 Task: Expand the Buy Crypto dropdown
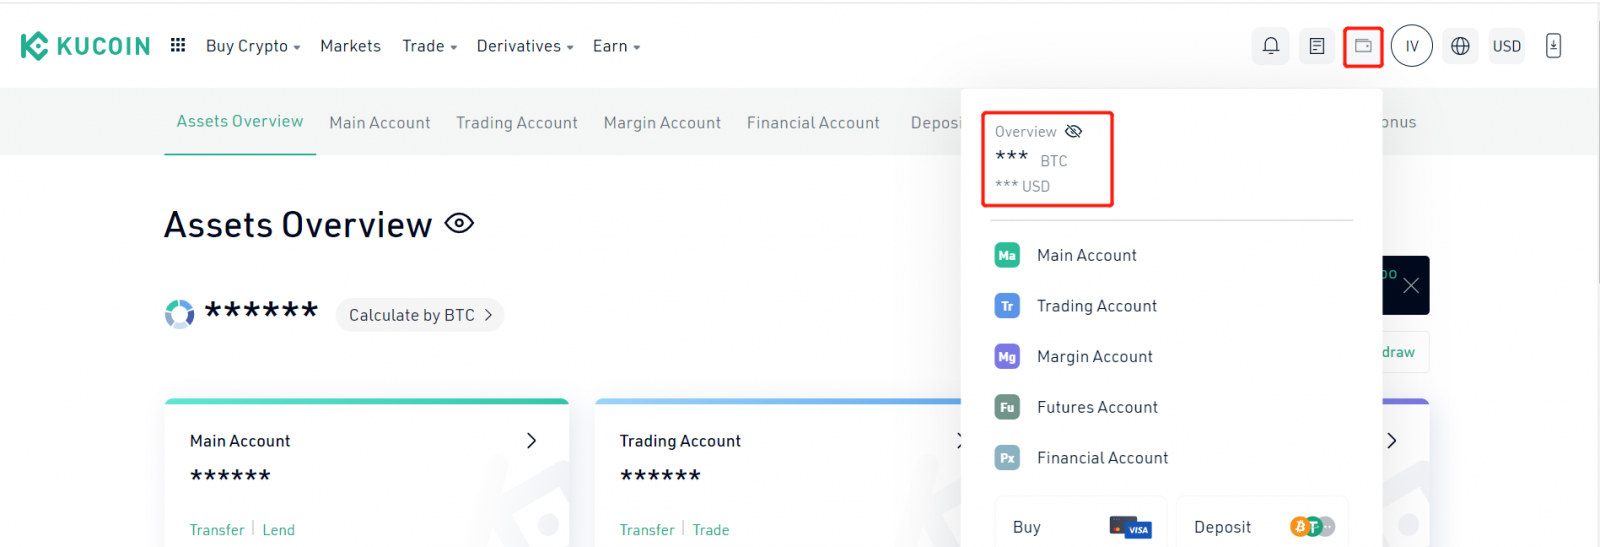[x=252, y=46]
